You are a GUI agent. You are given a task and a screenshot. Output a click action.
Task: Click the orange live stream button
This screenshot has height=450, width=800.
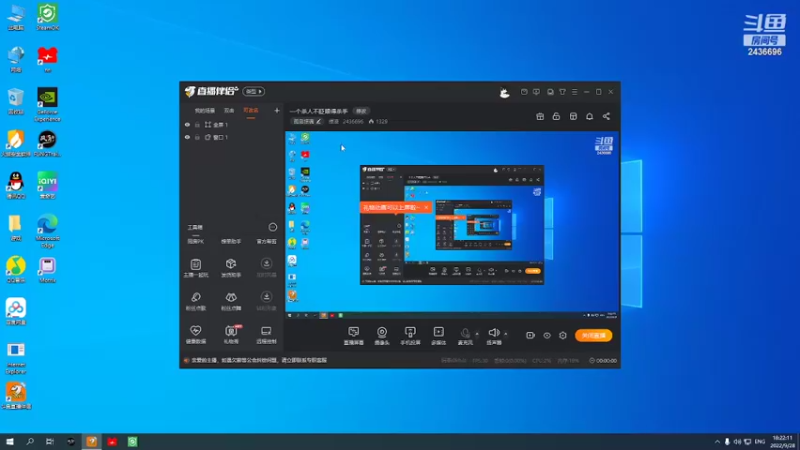(593, 335)
